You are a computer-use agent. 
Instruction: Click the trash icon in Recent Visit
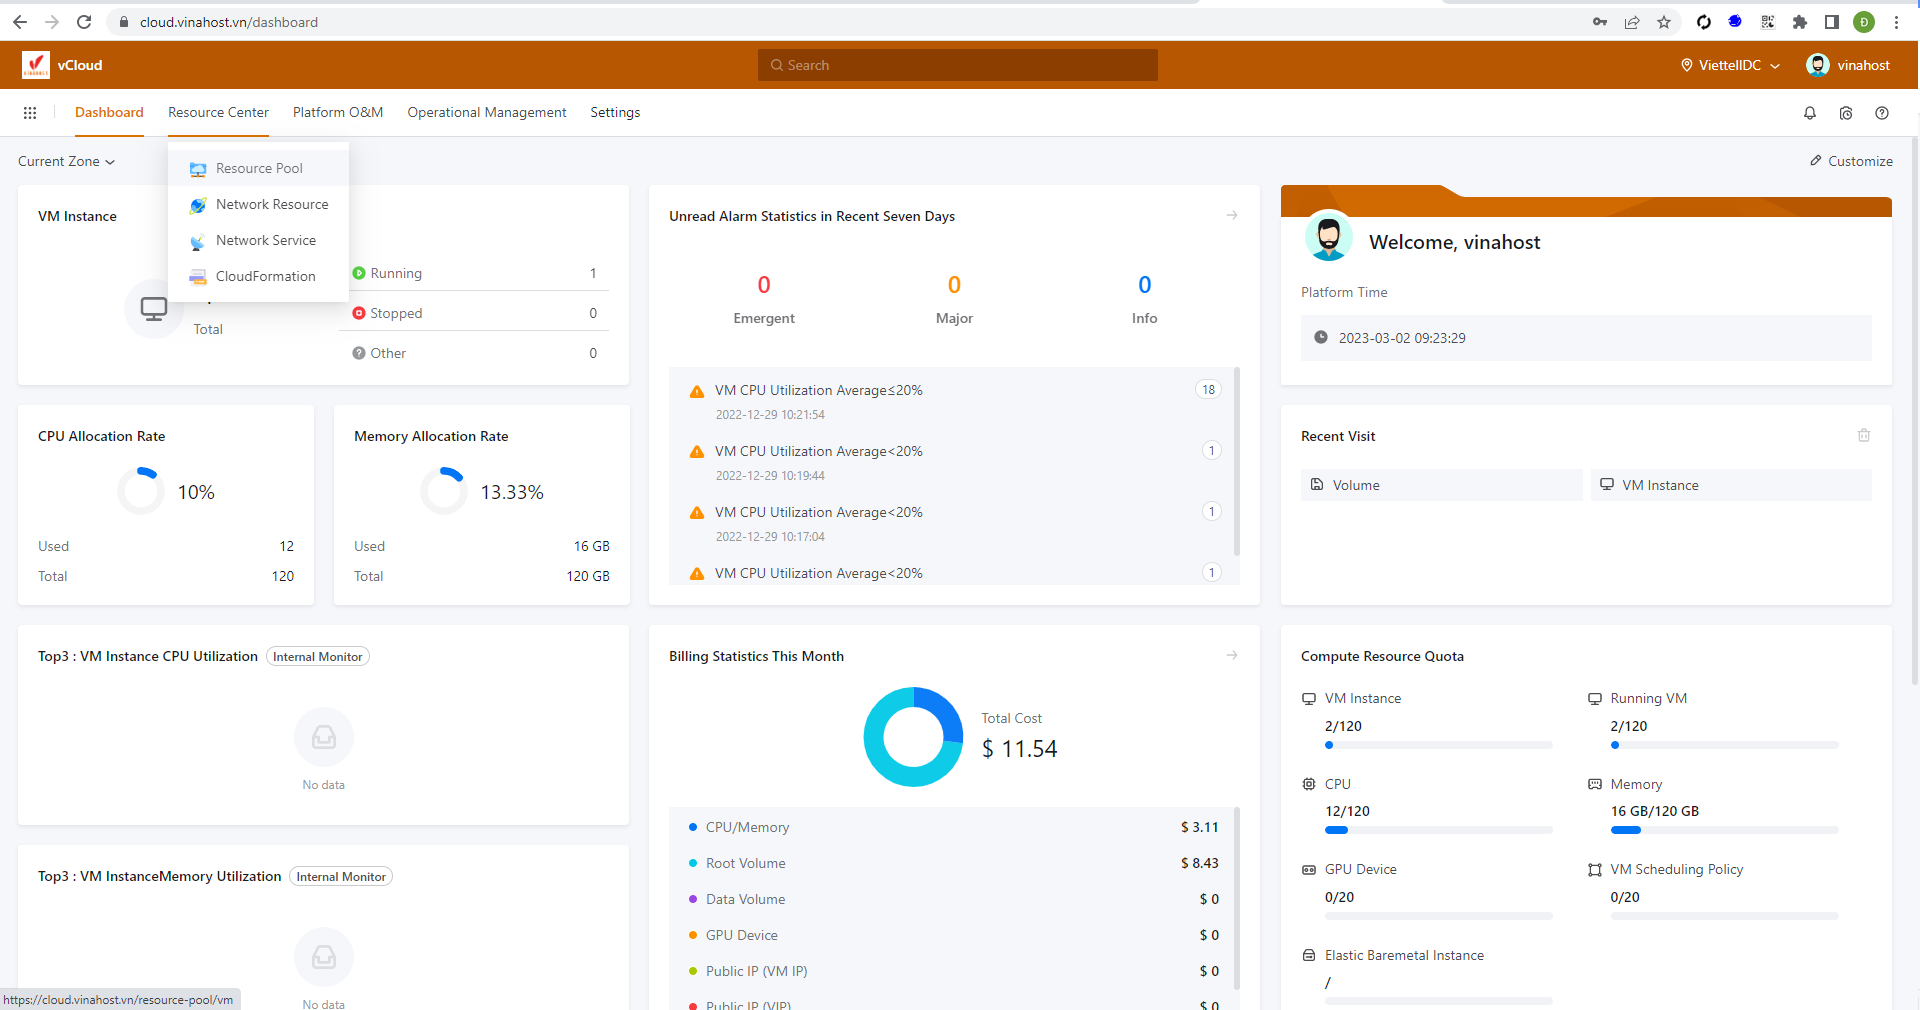coord(1863,436)
